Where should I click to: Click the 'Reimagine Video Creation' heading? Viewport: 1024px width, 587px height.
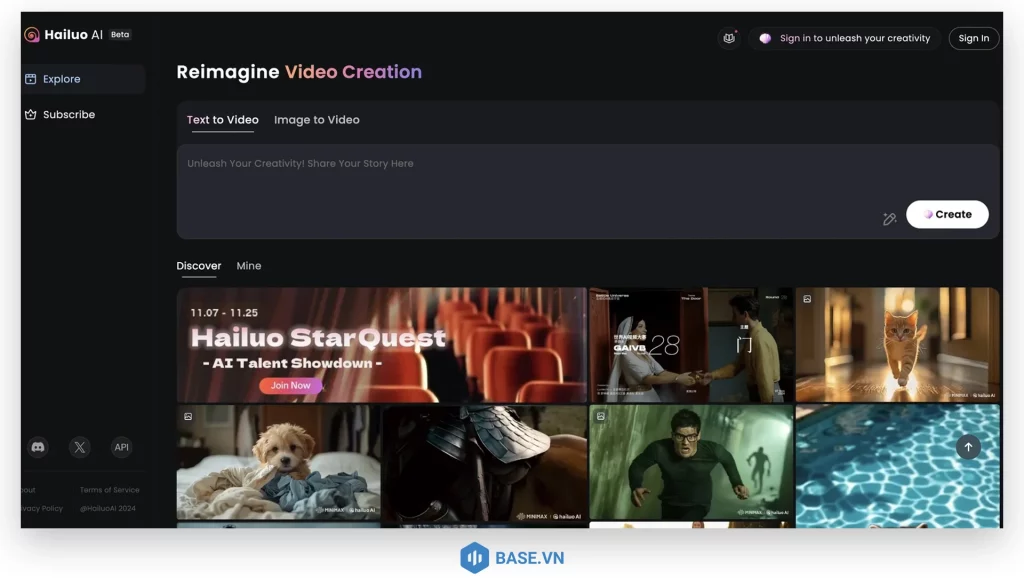click(x=299, y=72)
